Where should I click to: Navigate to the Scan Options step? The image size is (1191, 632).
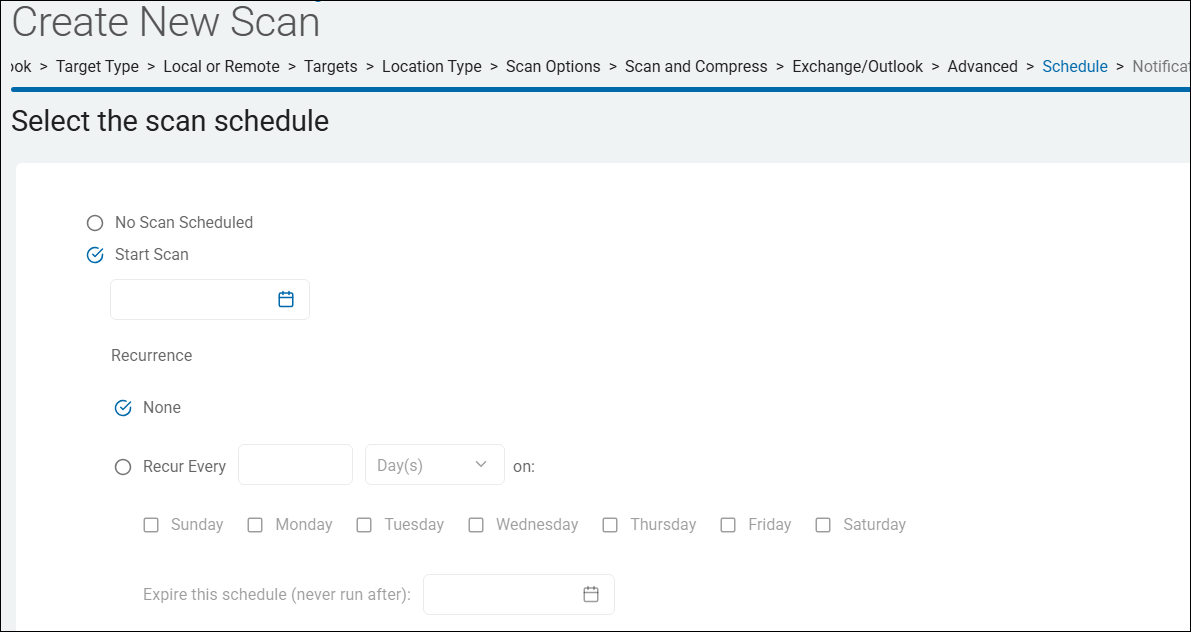point(553,67)
